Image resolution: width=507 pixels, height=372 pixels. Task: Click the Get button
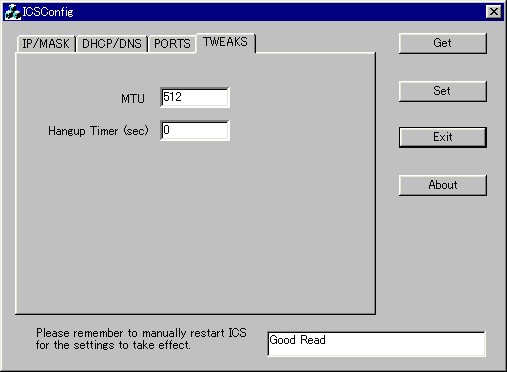click(442, 43)
